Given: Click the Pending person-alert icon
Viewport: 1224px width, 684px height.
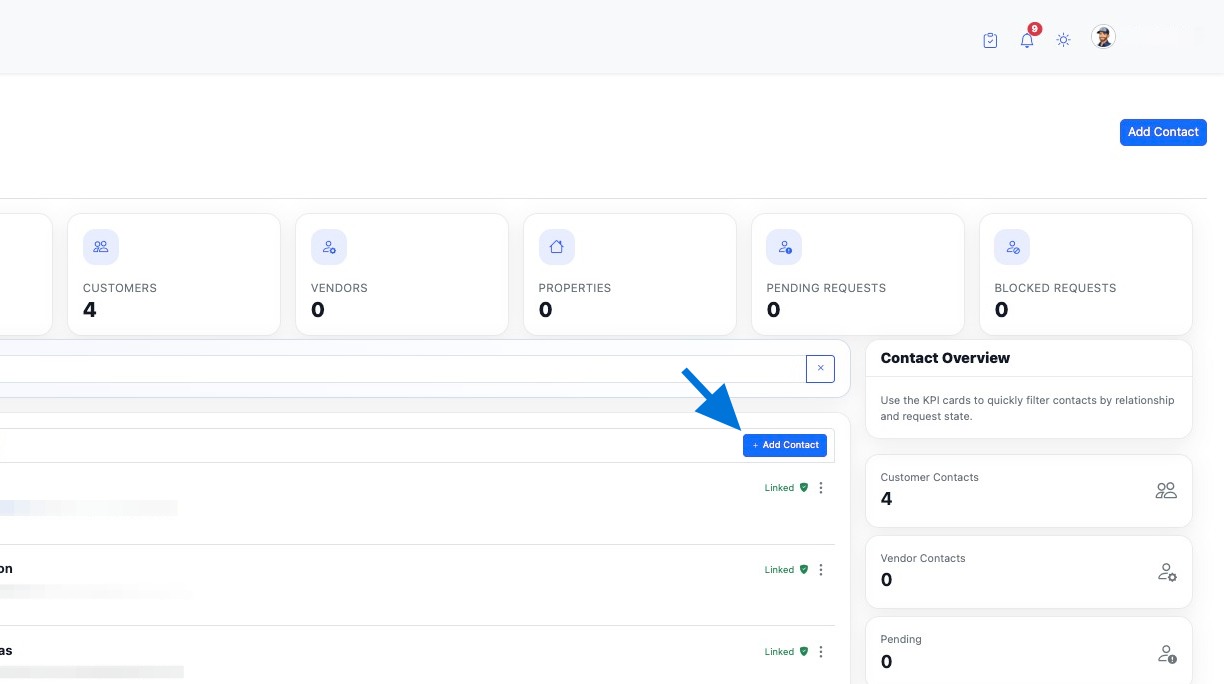Looking at the screenshot, I should point(1167,654).
